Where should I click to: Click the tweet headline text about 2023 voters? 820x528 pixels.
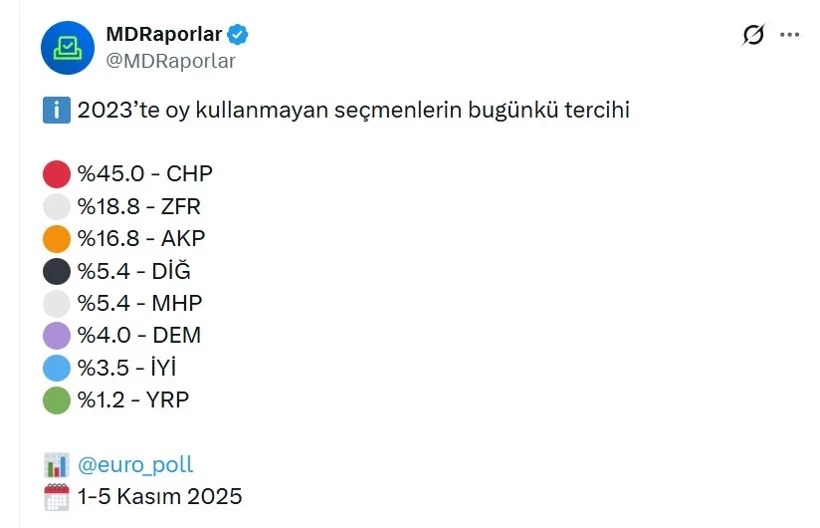(353, 110)
